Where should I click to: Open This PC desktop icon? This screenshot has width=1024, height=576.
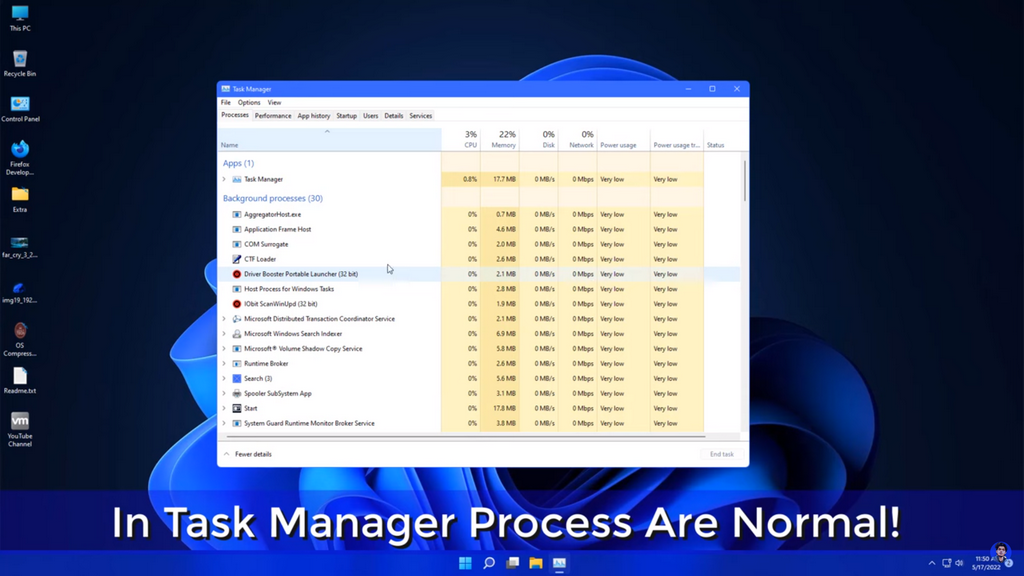[20, 18]
